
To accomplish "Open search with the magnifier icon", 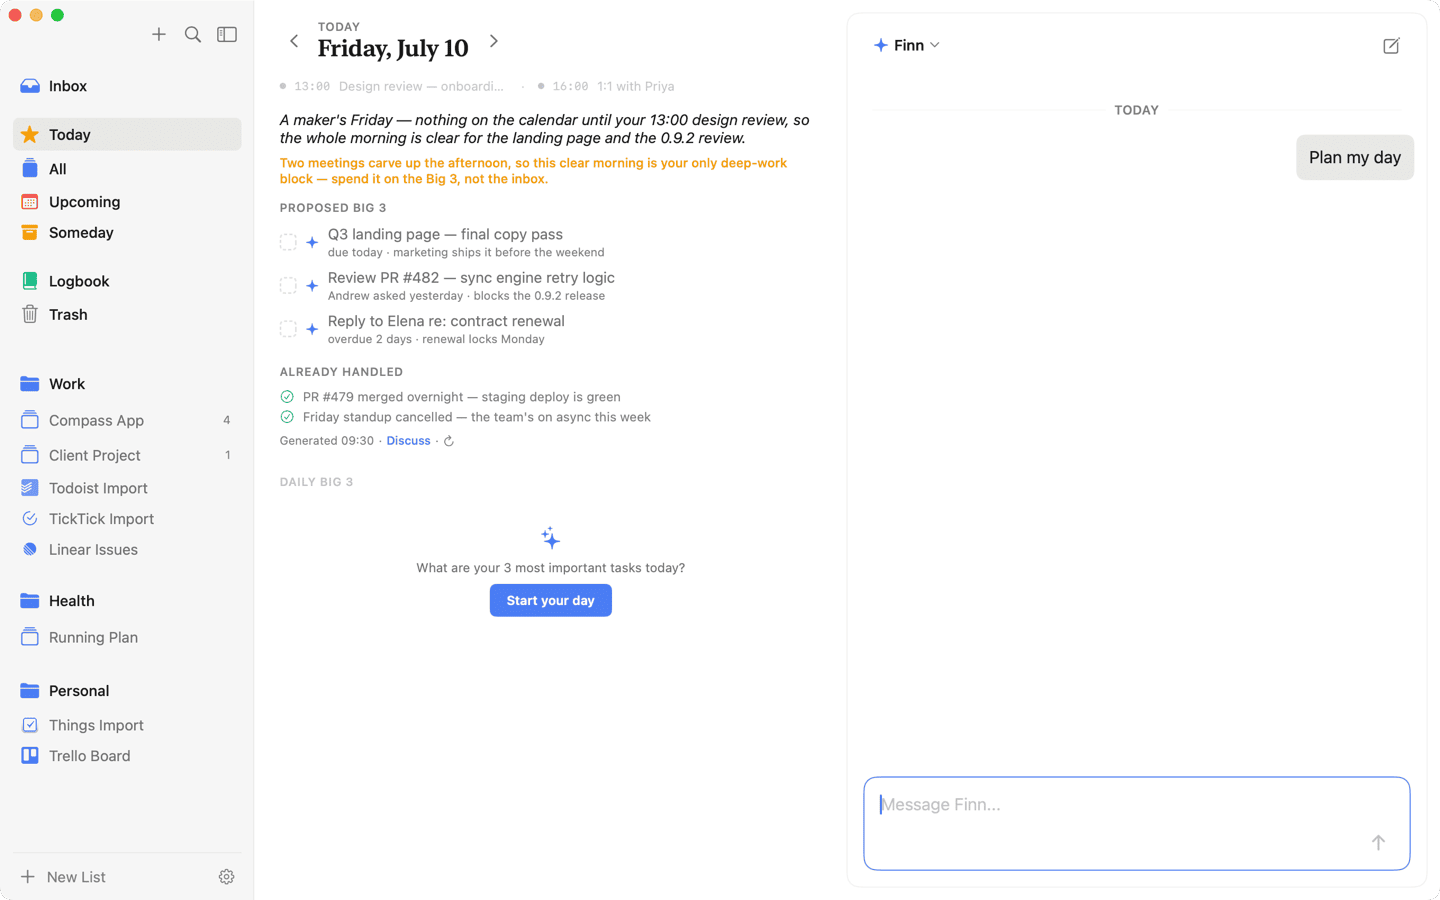I will coord(193,35).
